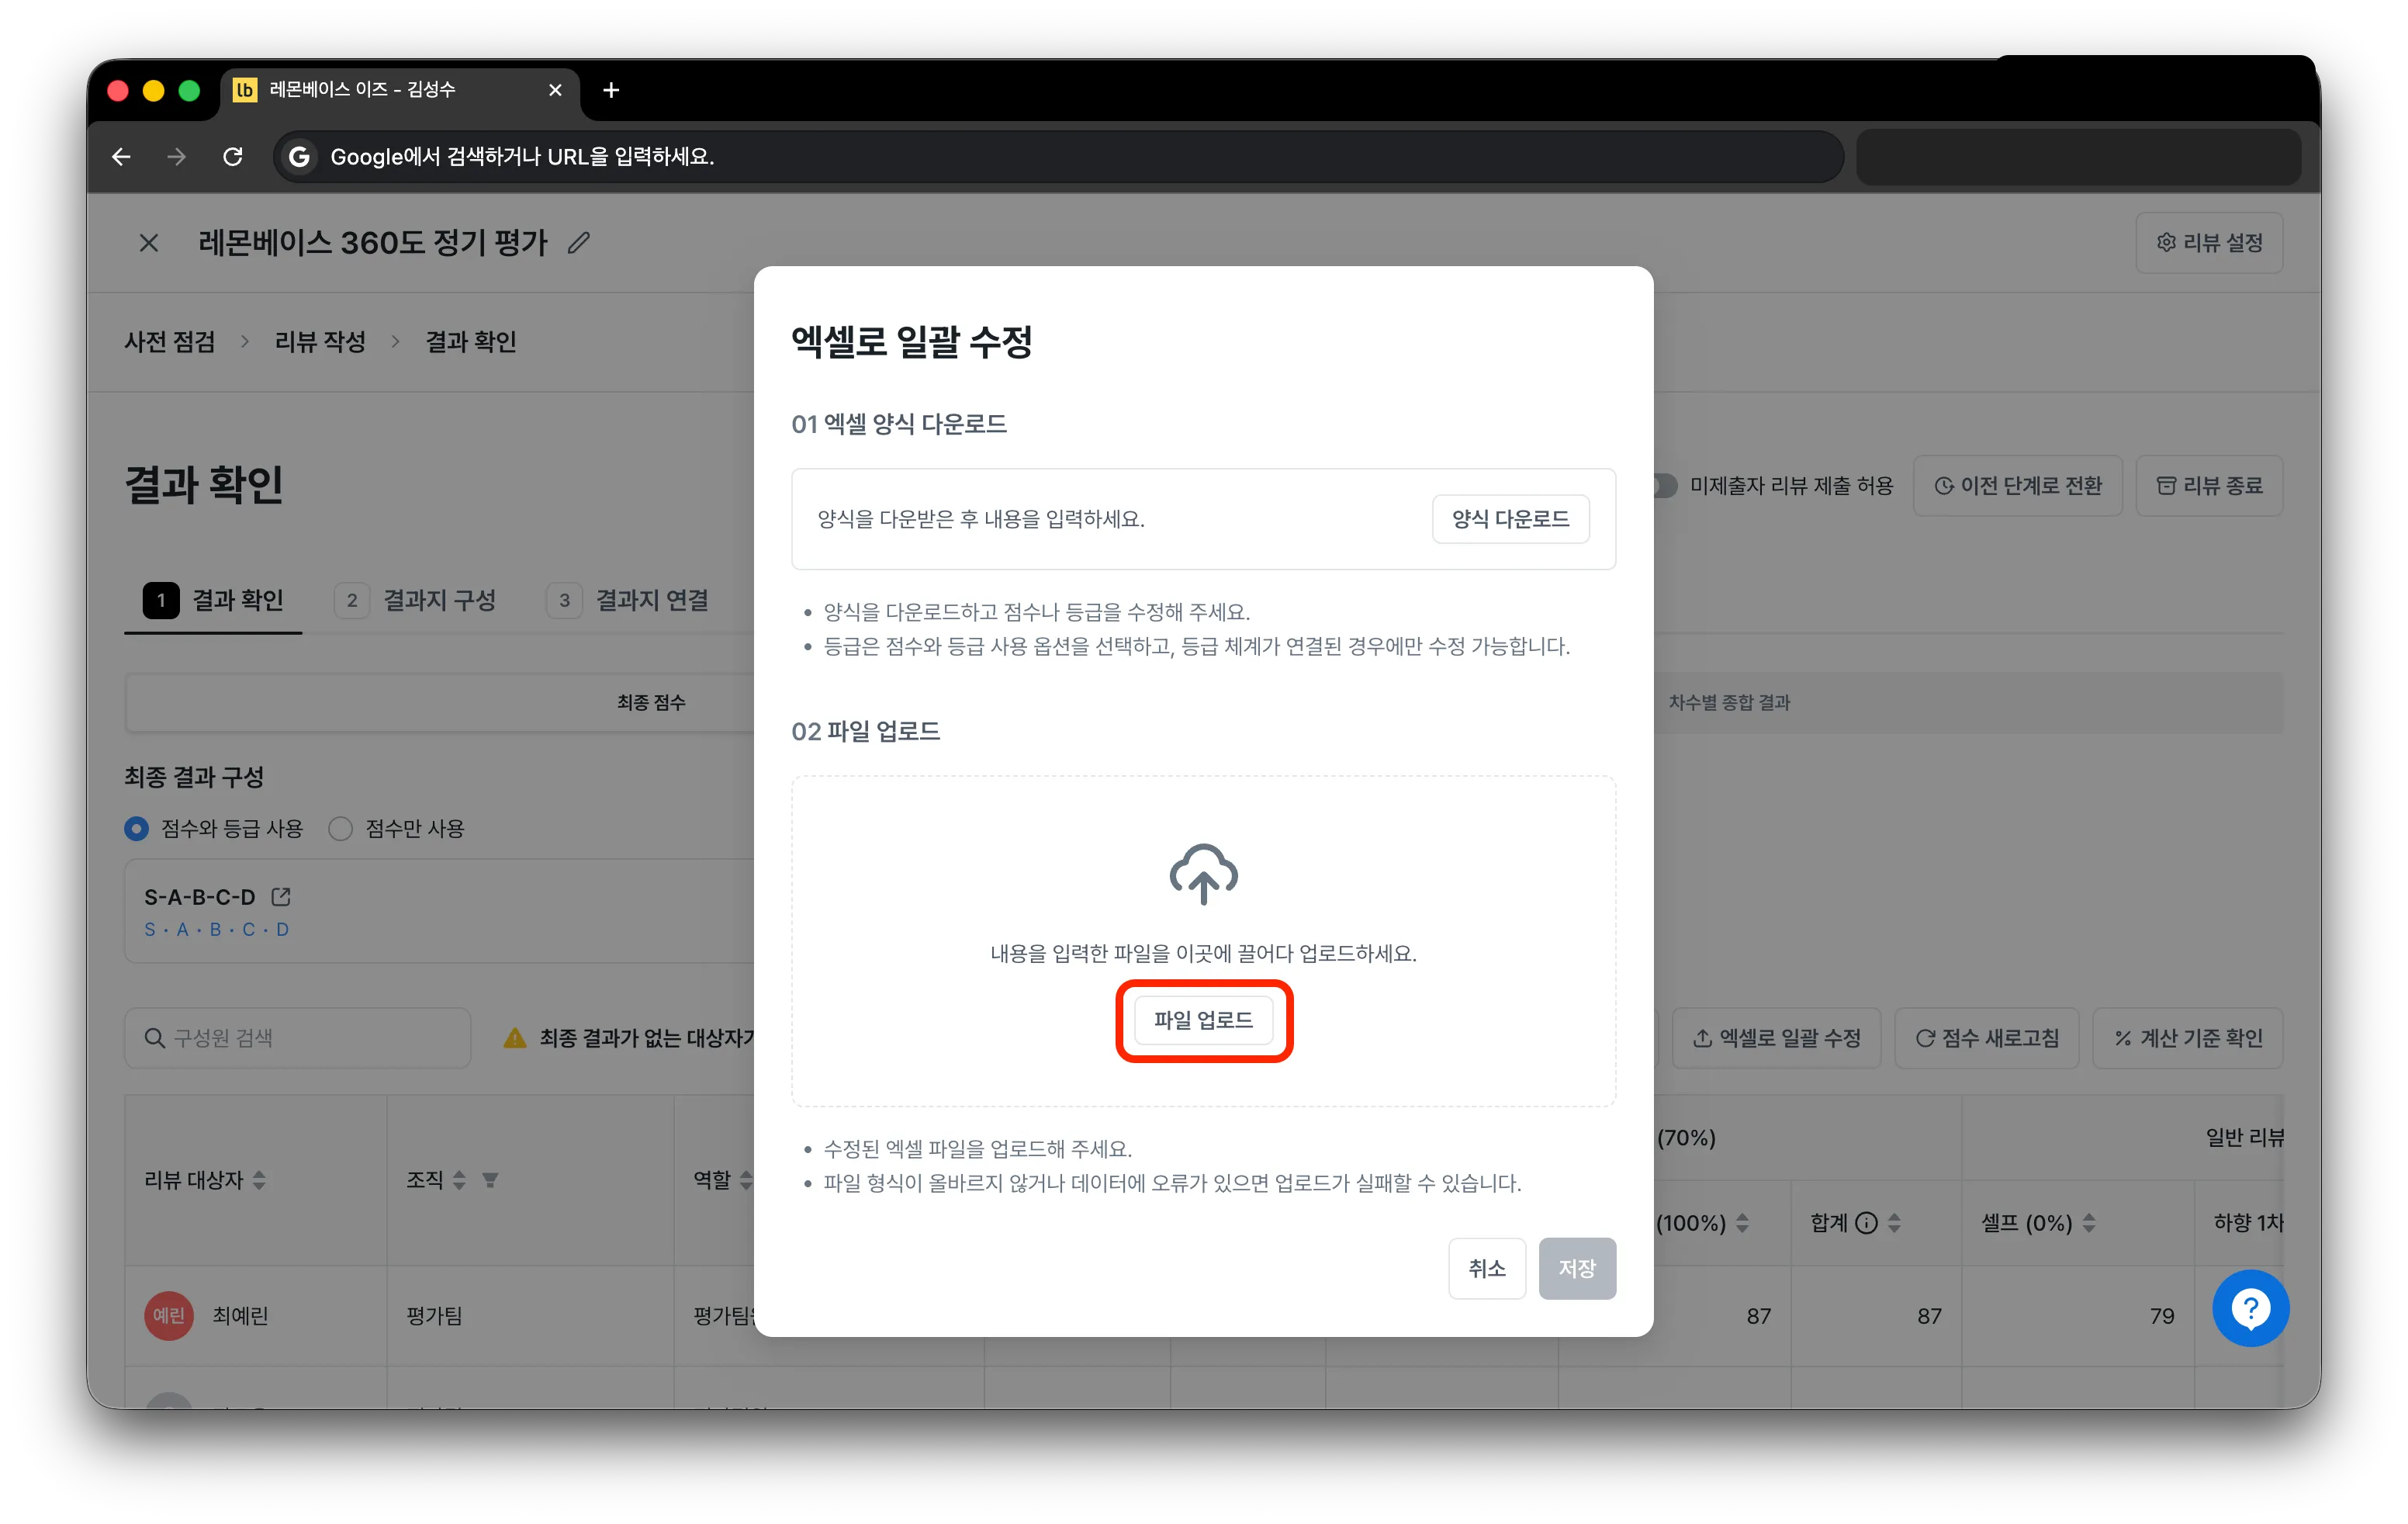Sort the (100%) column arrows
The height and width of the screenshot is (1524, 2408).
[x=1742, y=1222]
